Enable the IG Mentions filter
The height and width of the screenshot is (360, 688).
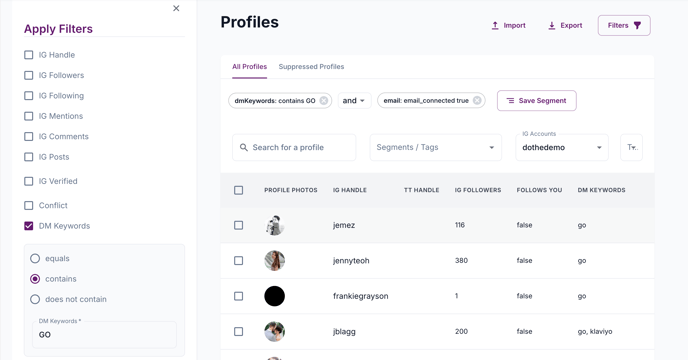[x=29, y=116]
